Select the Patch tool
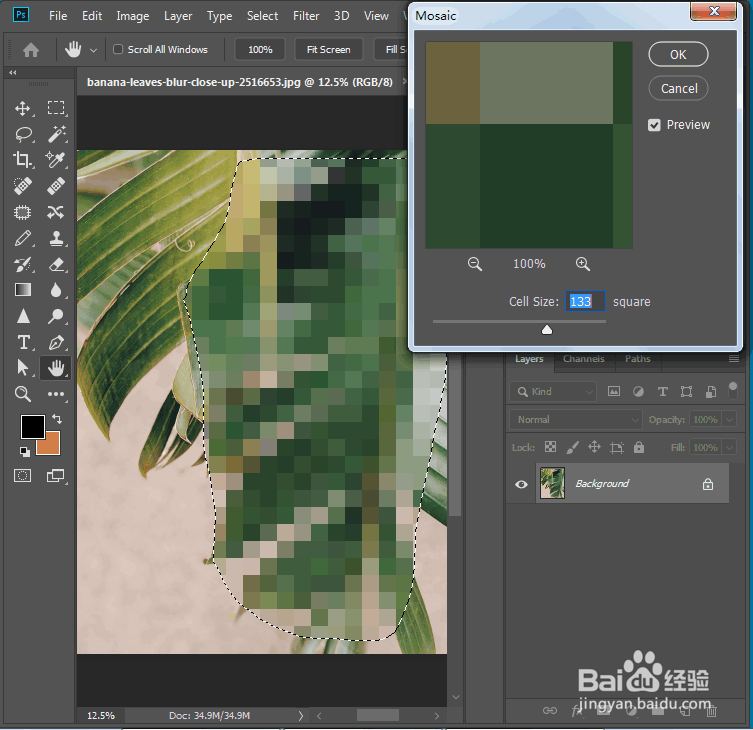The height and width of the screenshot is (730, 753). [x=23, y=212]
